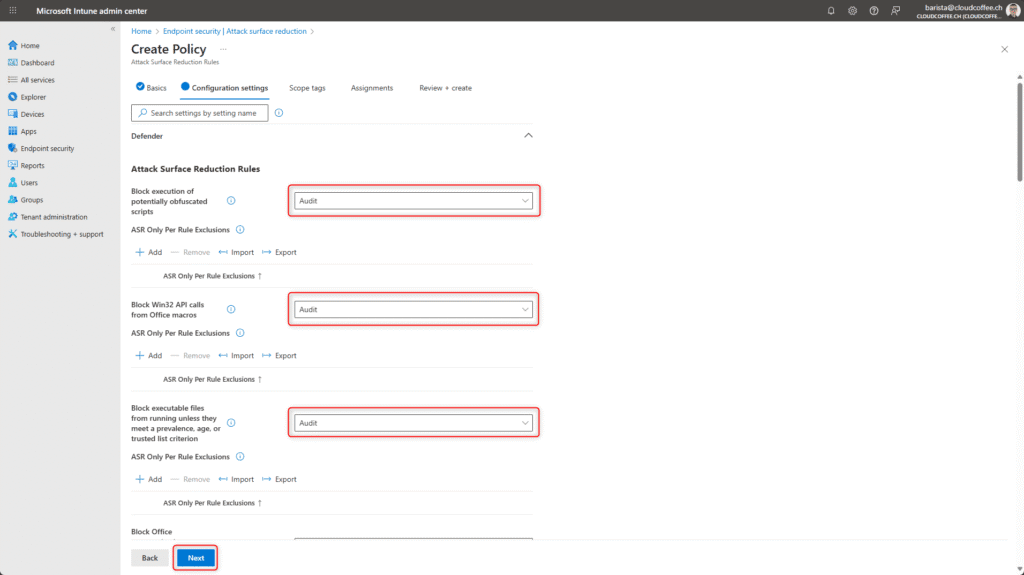Open dropdown for executable files prevalence rule

tap(414, 423)
